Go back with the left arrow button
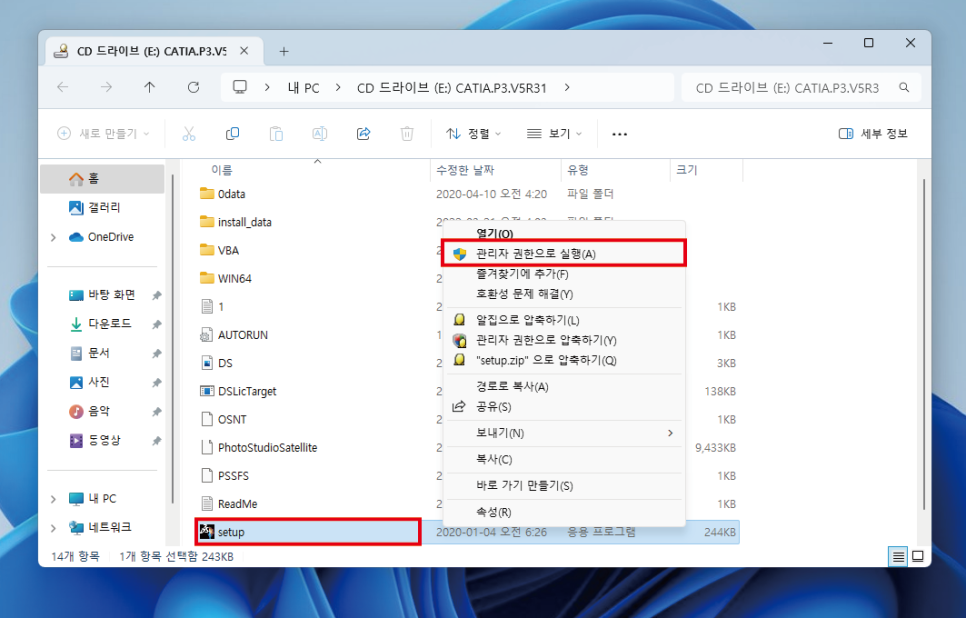Image resolution: width=966 pixels, height=618 pixels. pos(63,87)
